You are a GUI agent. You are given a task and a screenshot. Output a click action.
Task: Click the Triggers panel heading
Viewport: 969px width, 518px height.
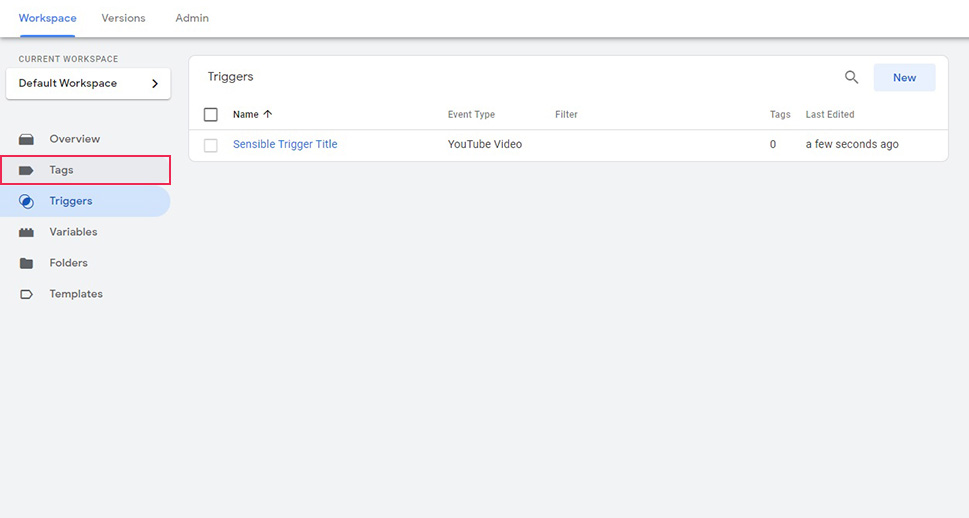click(231, 77)
